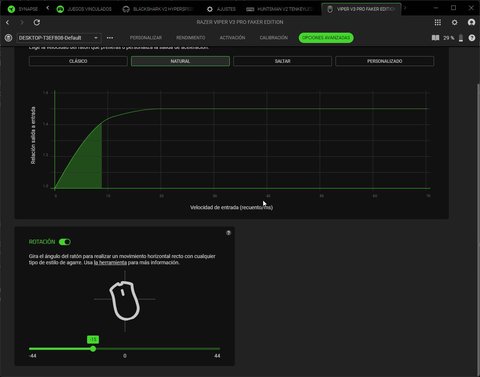
Task: Expand the DESKTOP-T3EF808-Default profile dropdown
Action: [59, 38]
